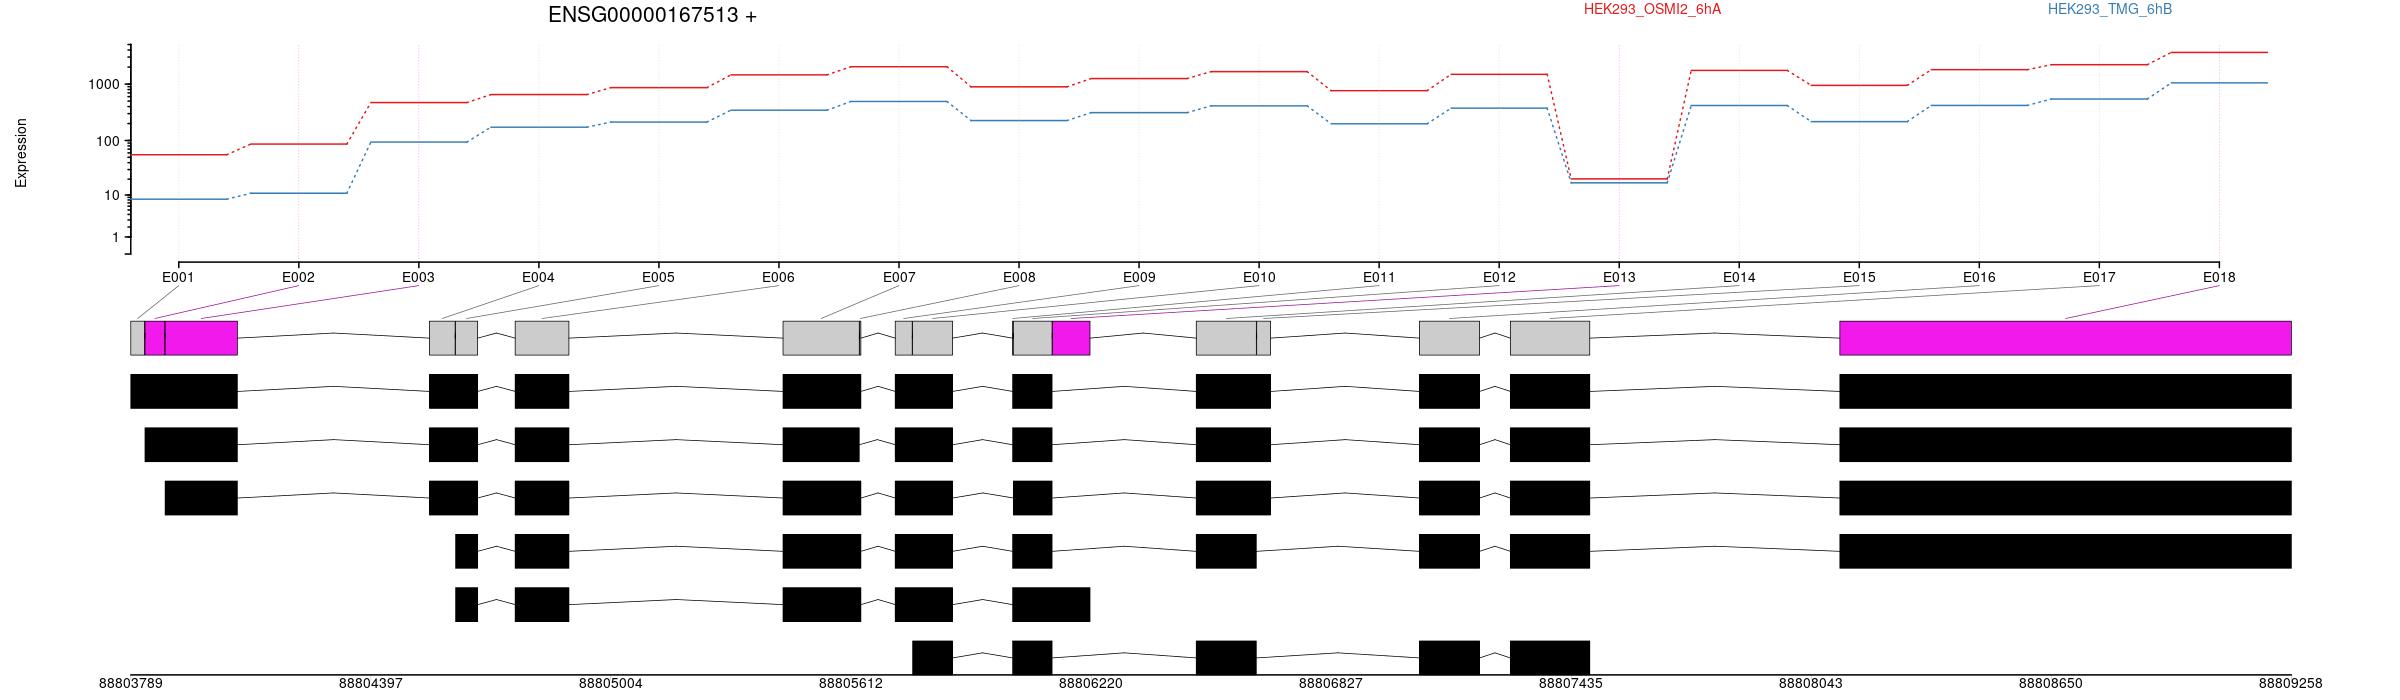Screen dimensions: 2400x700
Task: Click exon label E007
Action: [899, 277]
